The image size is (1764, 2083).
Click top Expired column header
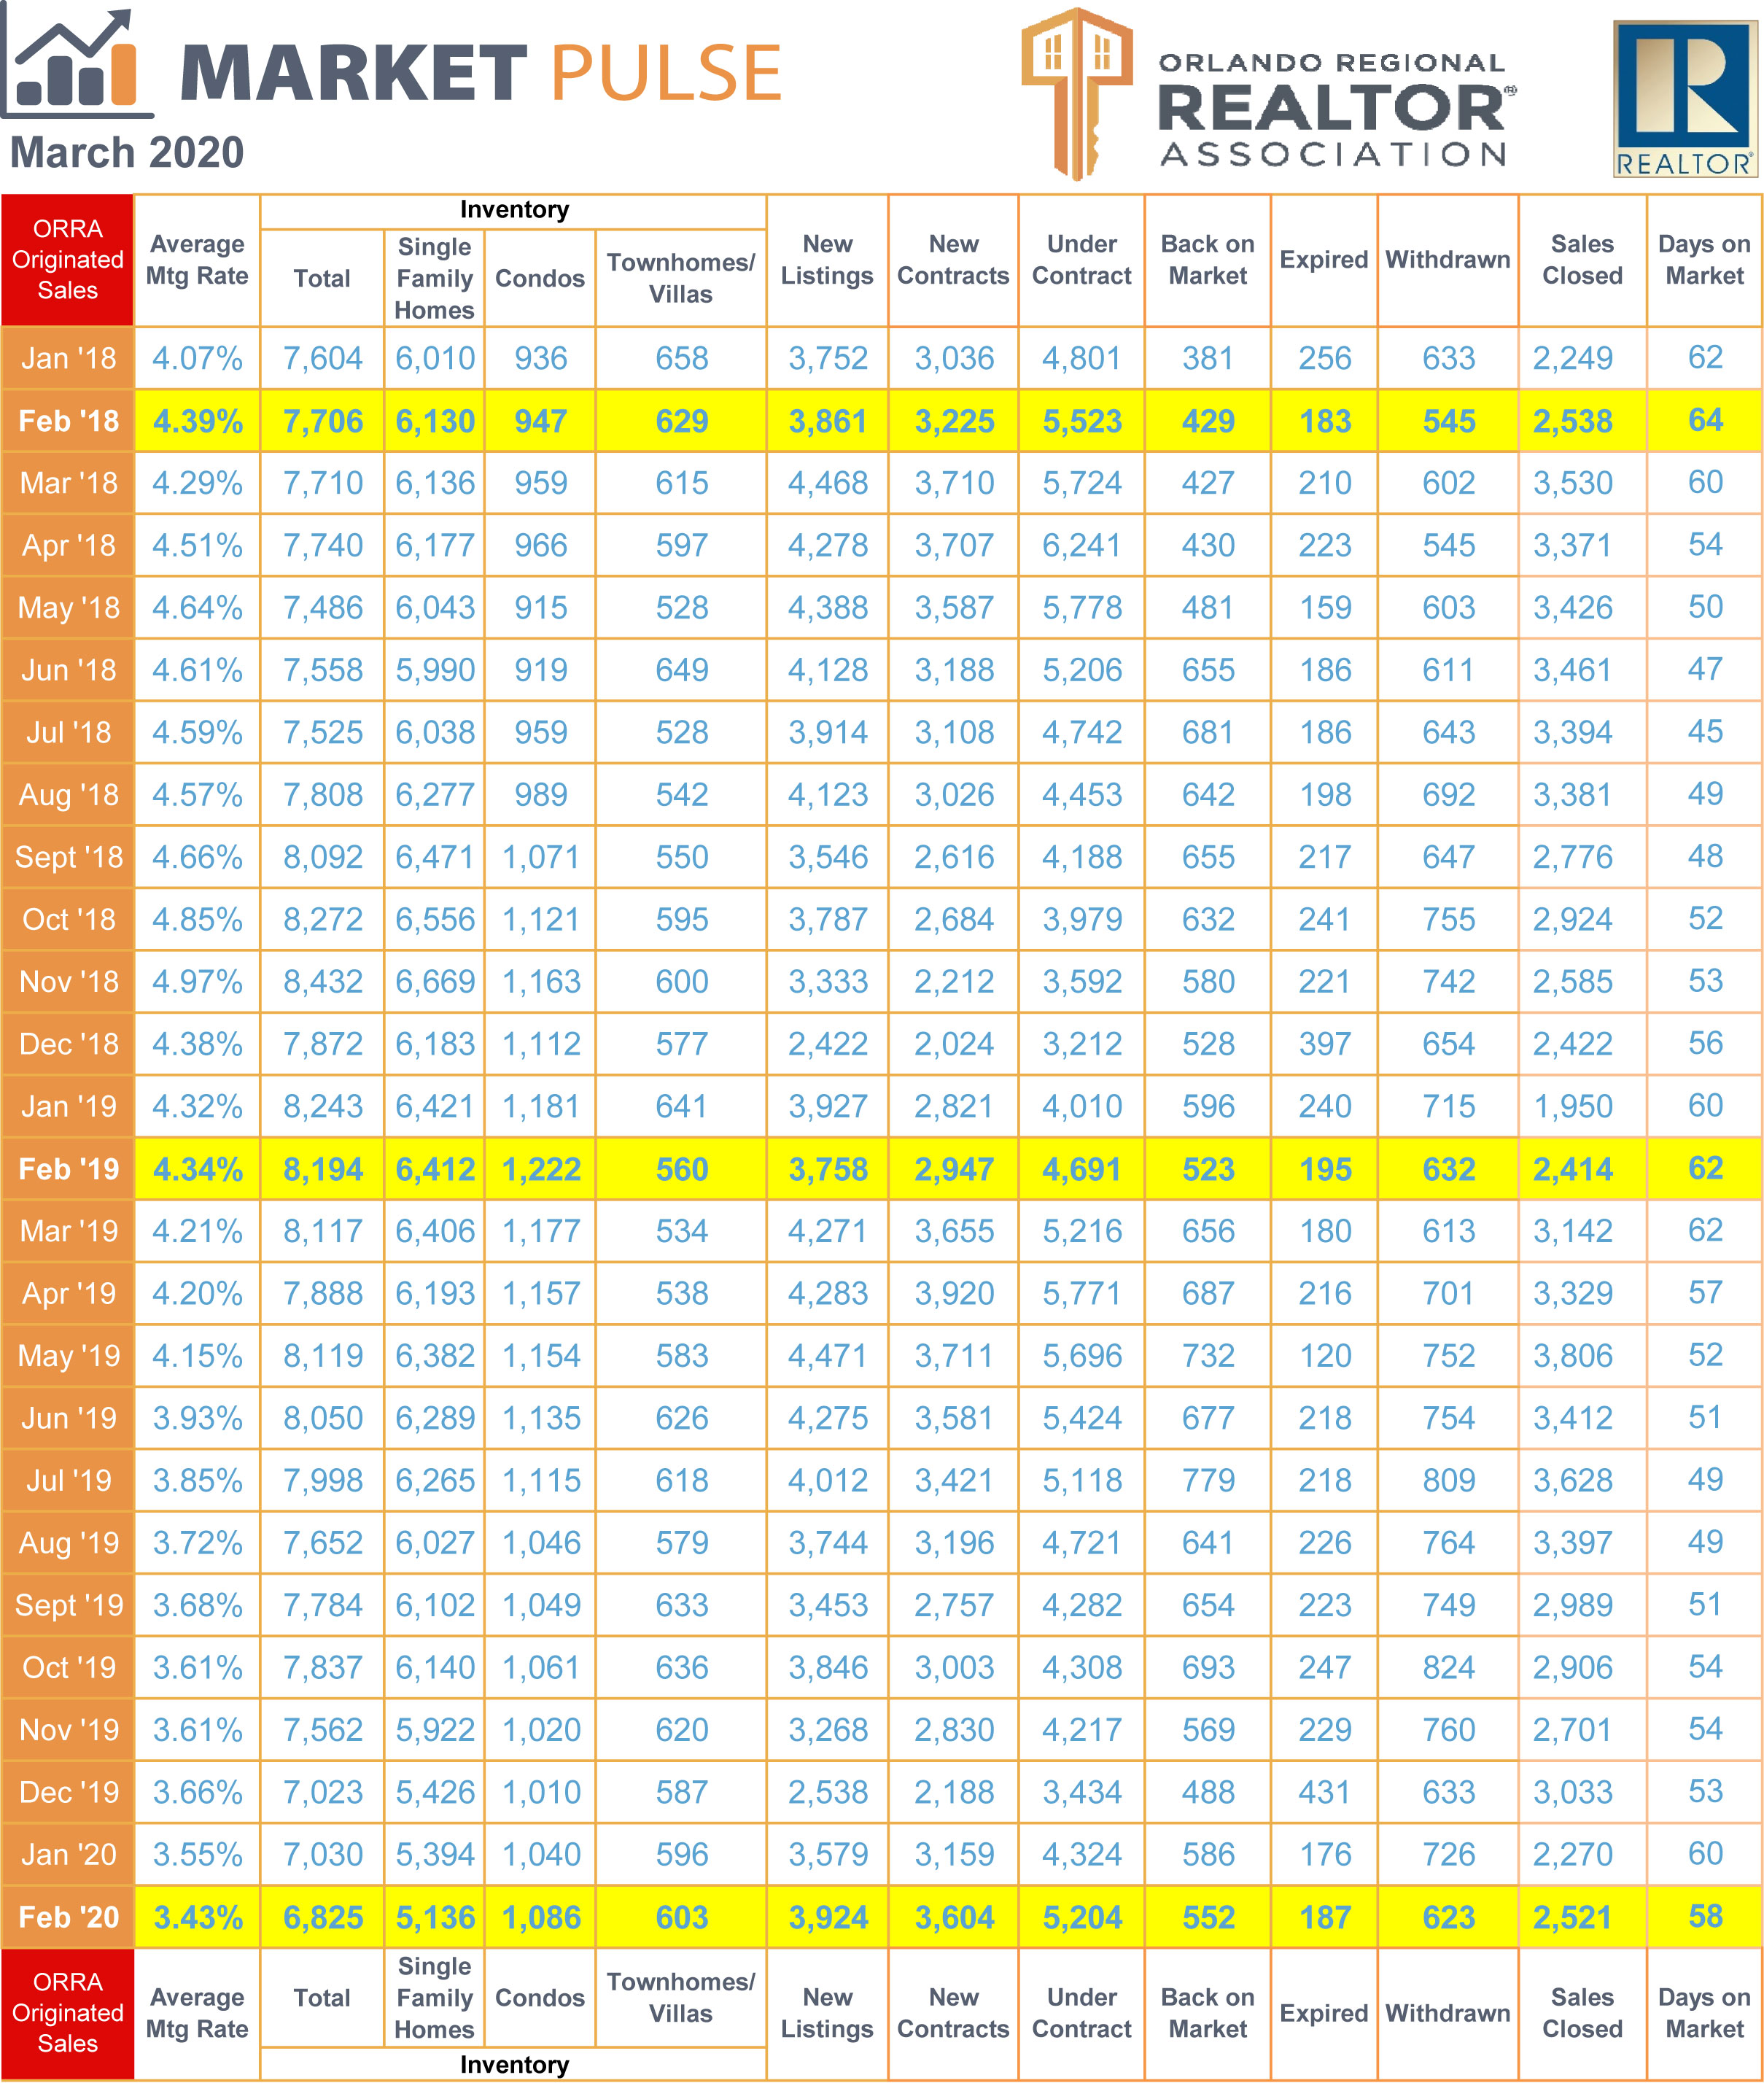click(x=1324, y=260)
